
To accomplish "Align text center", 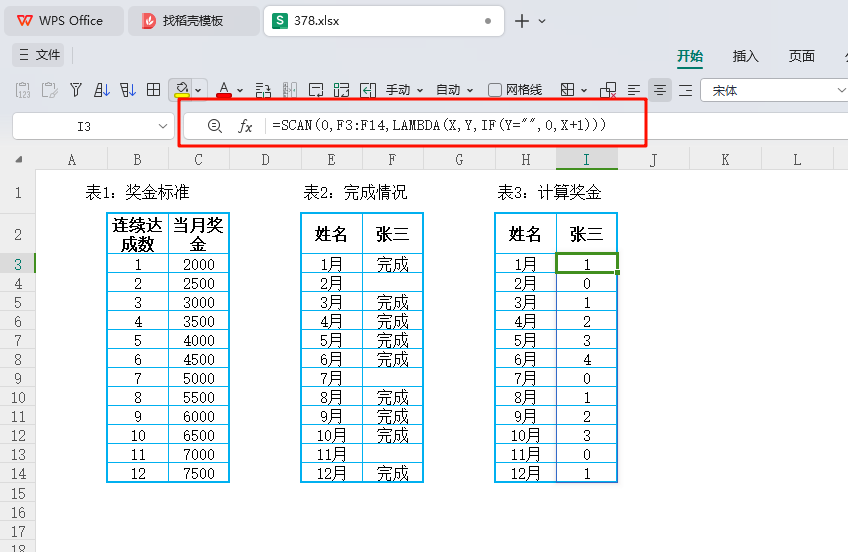I will (660, 90).
